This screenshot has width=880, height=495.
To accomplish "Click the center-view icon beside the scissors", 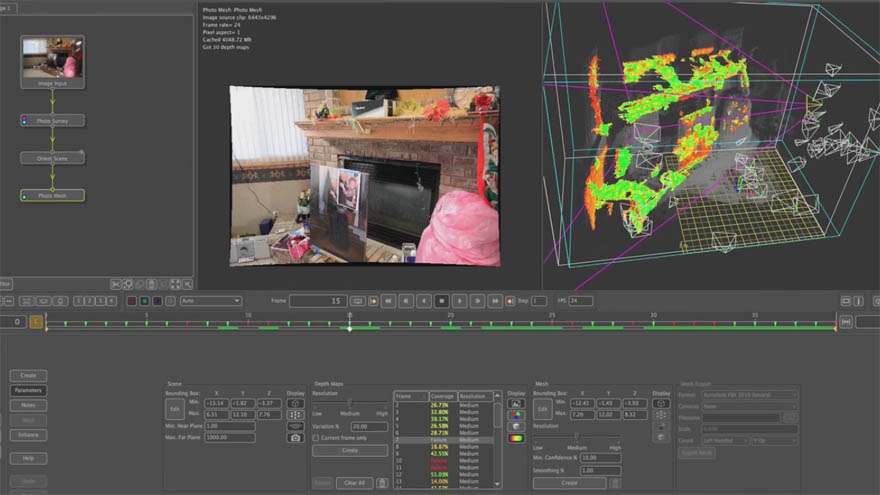I will (127, 285).
